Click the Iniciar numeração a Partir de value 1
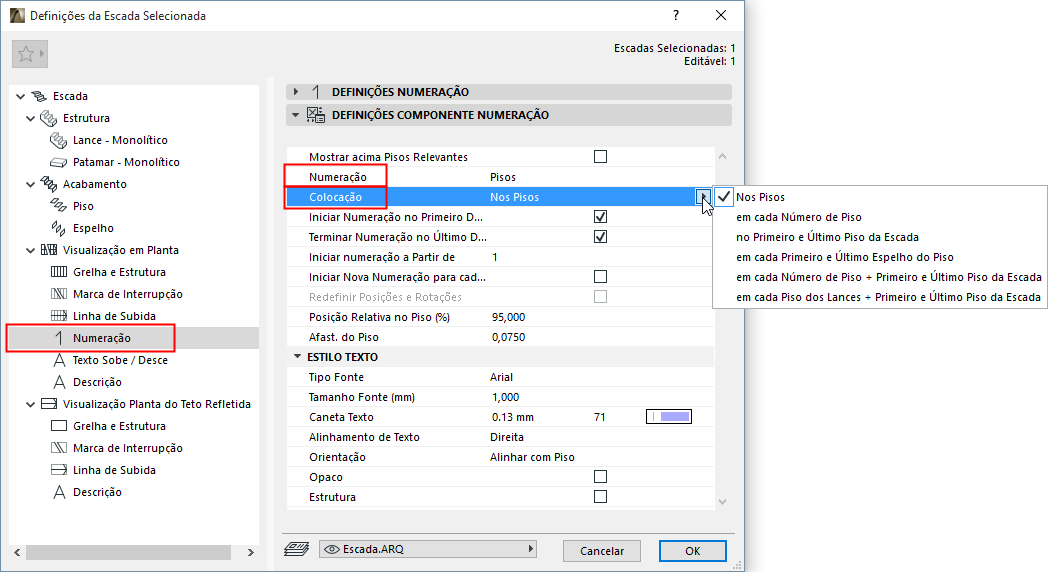The width and height of the screenshot is (1048, 572). [495, 257]
